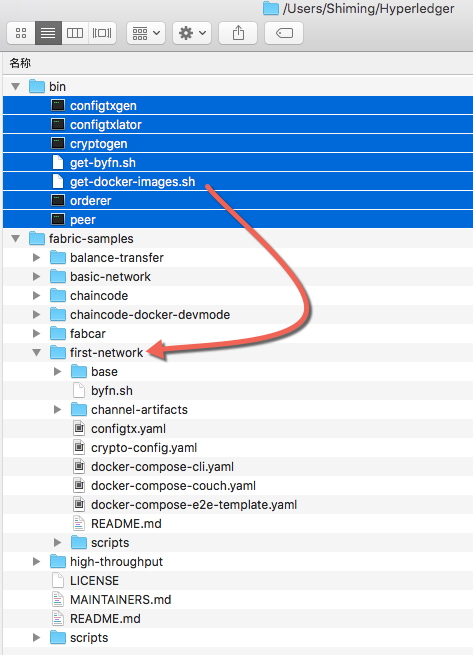Click the first-network folder icon

(x=58, y=353)
